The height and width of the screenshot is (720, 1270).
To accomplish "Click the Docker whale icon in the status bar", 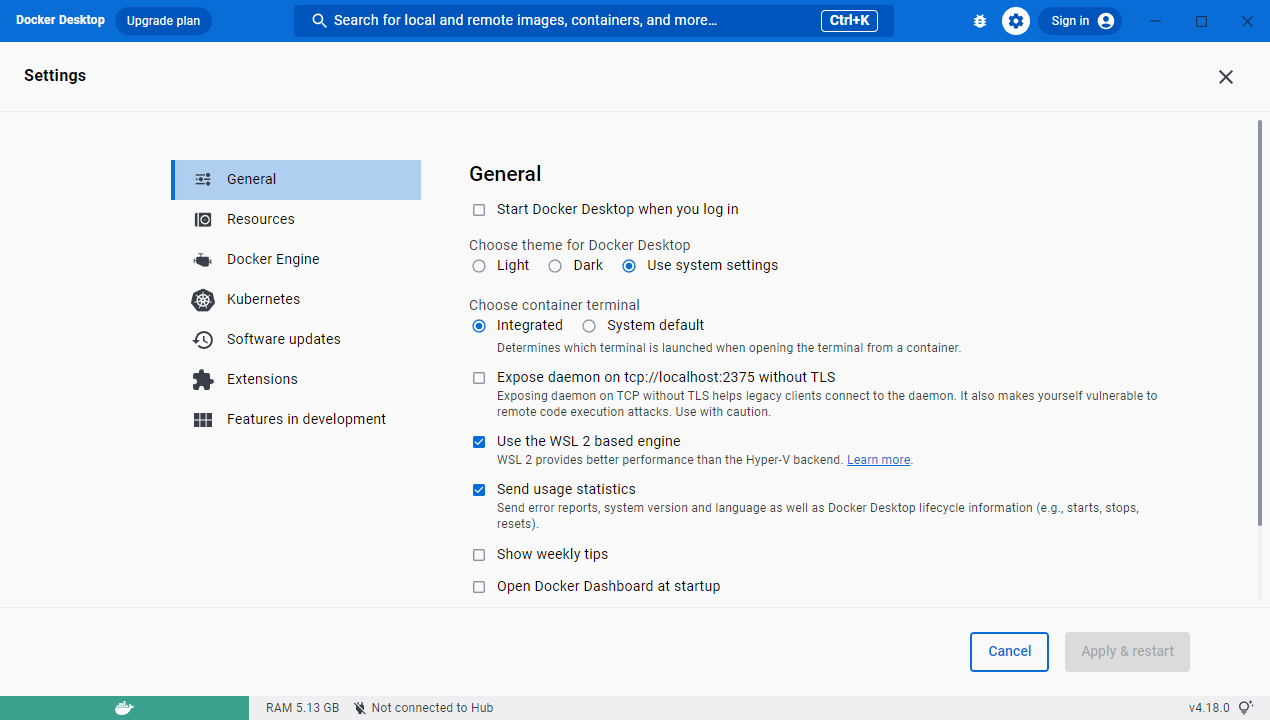I will pyautogui.click(x=124, y=707).
